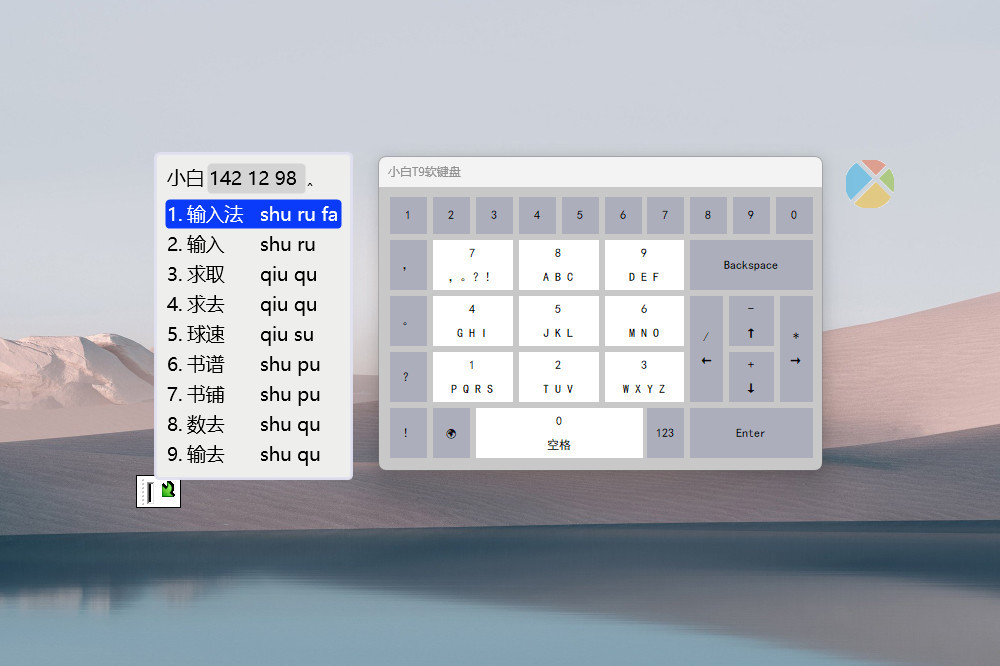
Task: Tap the 空格 space key
Action: 559,433
